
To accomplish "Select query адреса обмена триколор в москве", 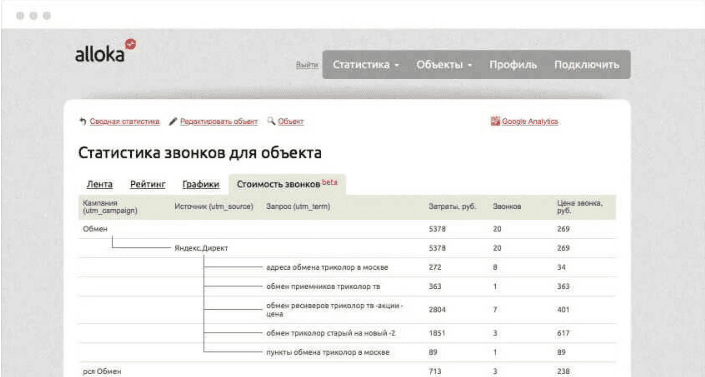I will coord(327,267).
